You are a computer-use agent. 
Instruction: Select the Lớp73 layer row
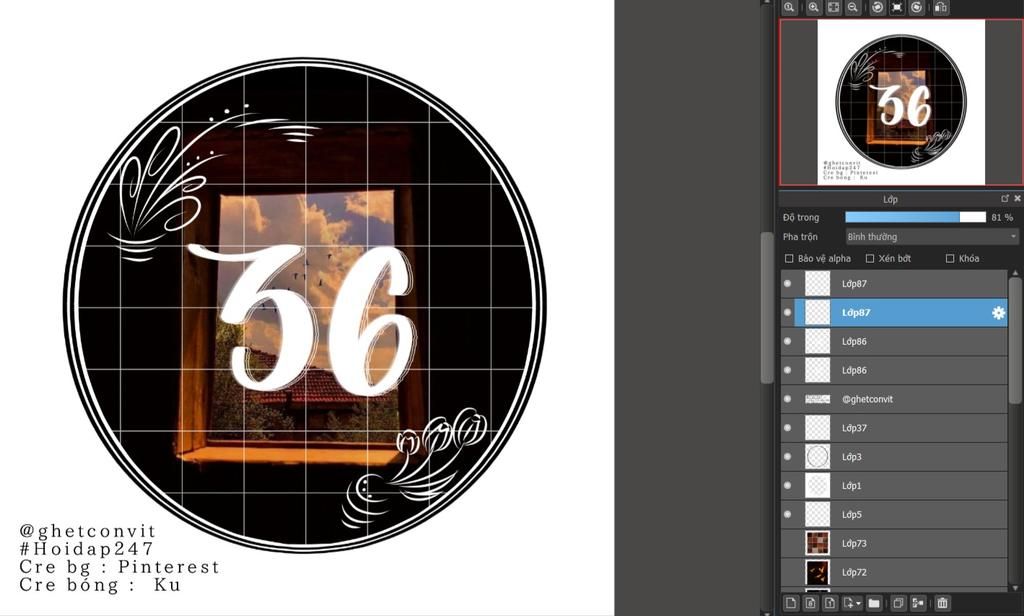[894, 543]
